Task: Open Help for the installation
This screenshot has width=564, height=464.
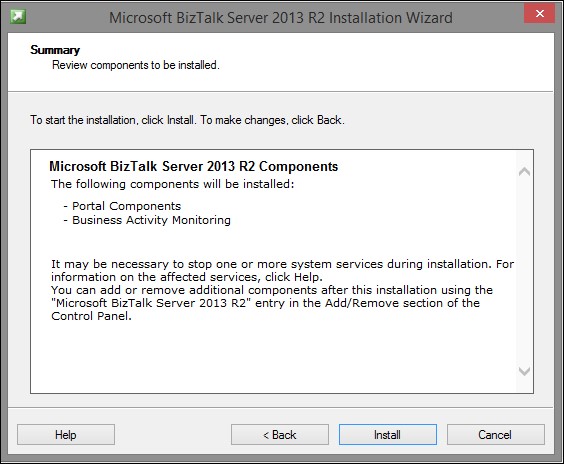Action: (x=66, y=435)
